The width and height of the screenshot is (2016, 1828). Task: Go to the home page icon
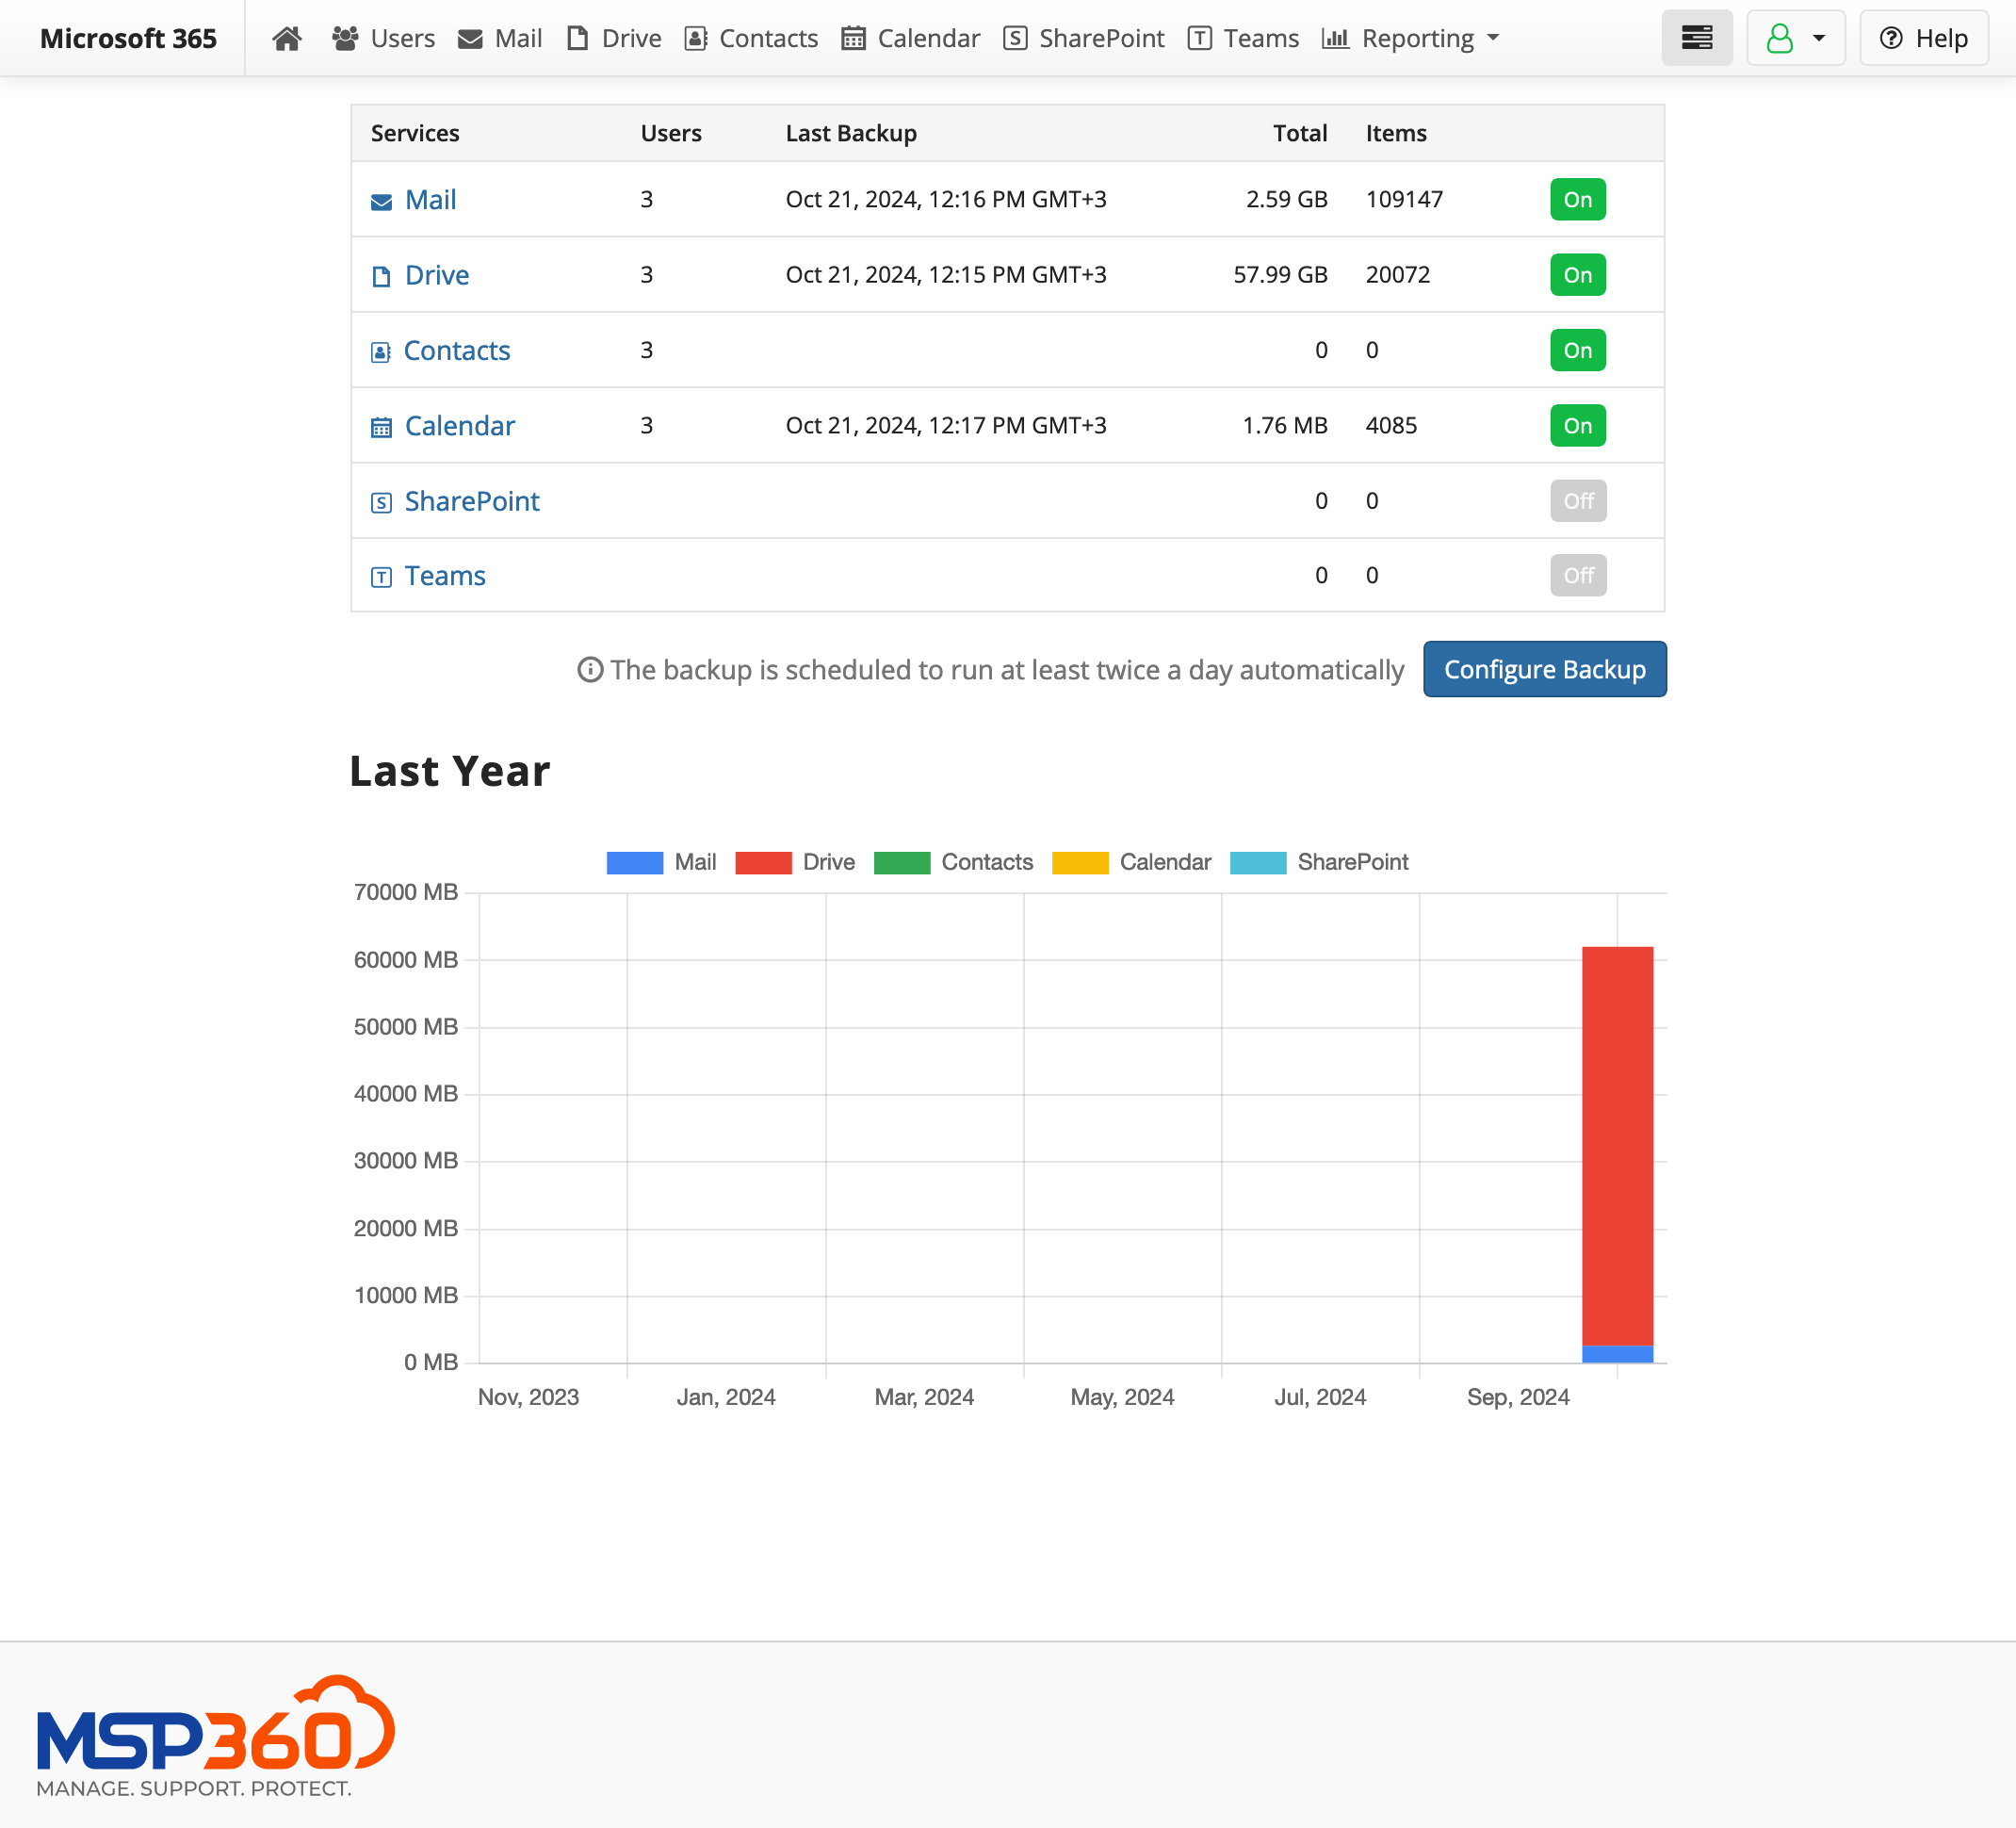[x=287, y=38]
